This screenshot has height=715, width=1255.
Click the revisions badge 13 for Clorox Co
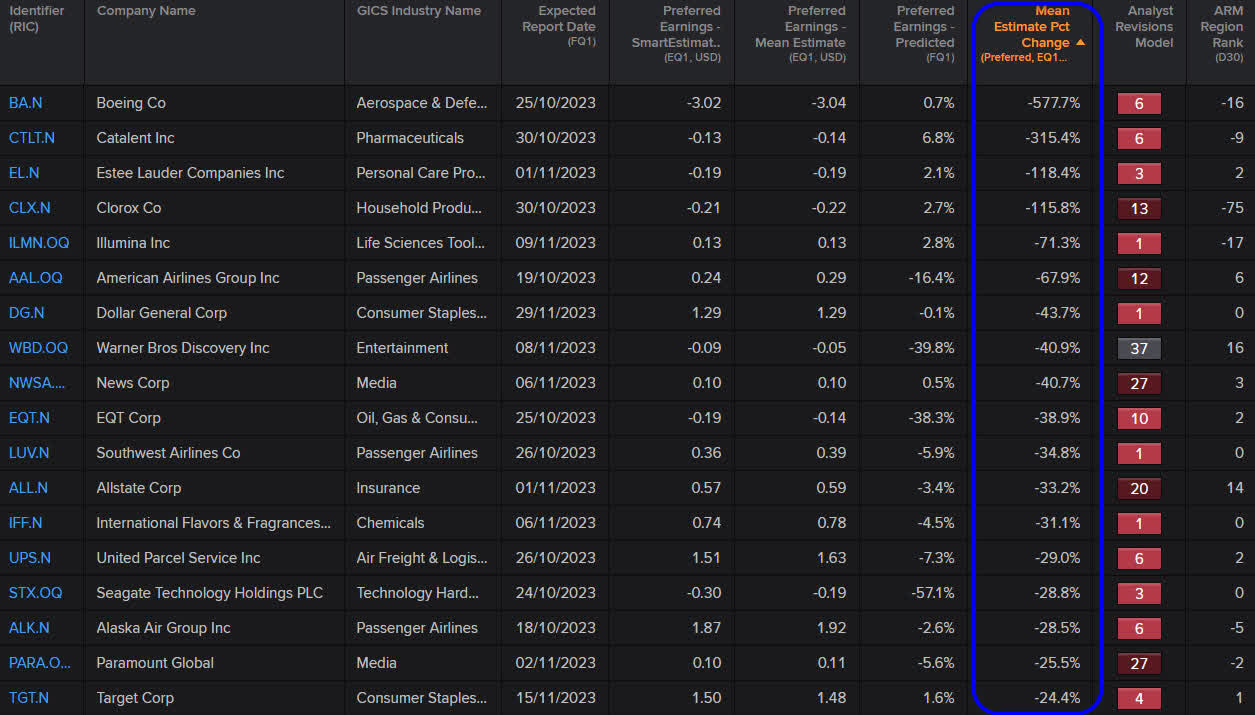point(1139,208)
